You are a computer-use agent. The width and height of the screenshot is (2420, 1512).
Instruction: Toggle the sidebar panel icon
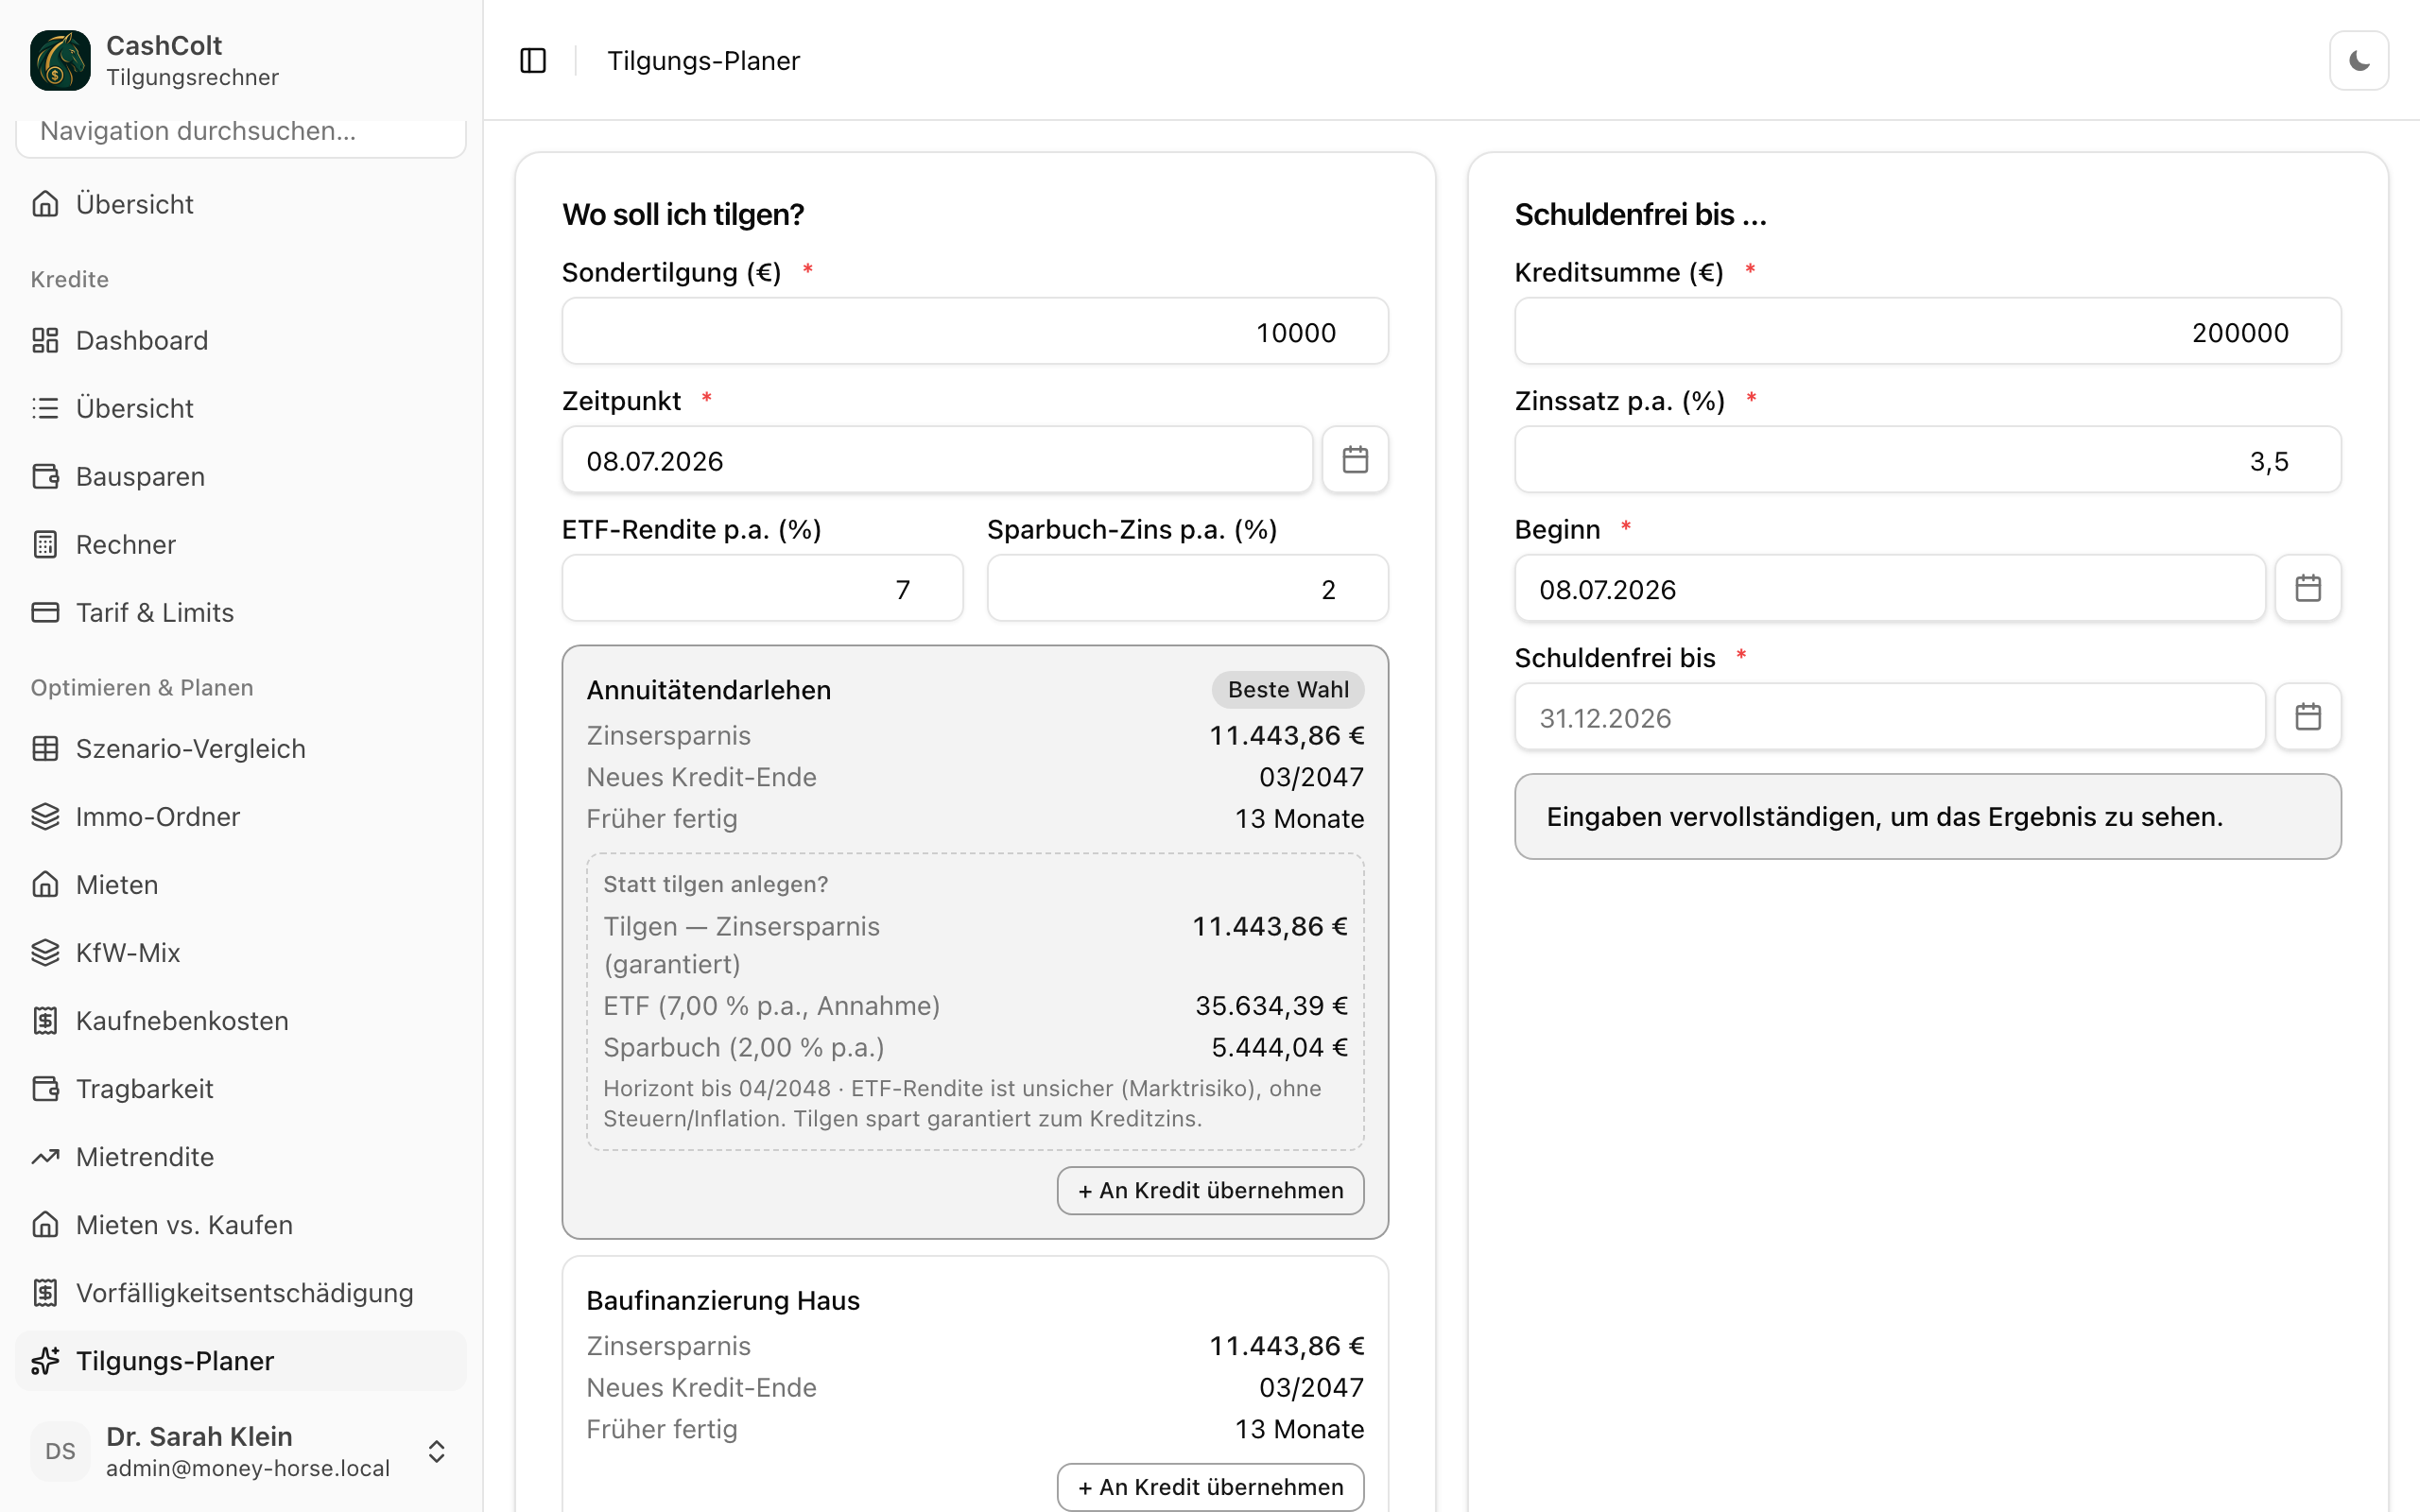(533, 61)
